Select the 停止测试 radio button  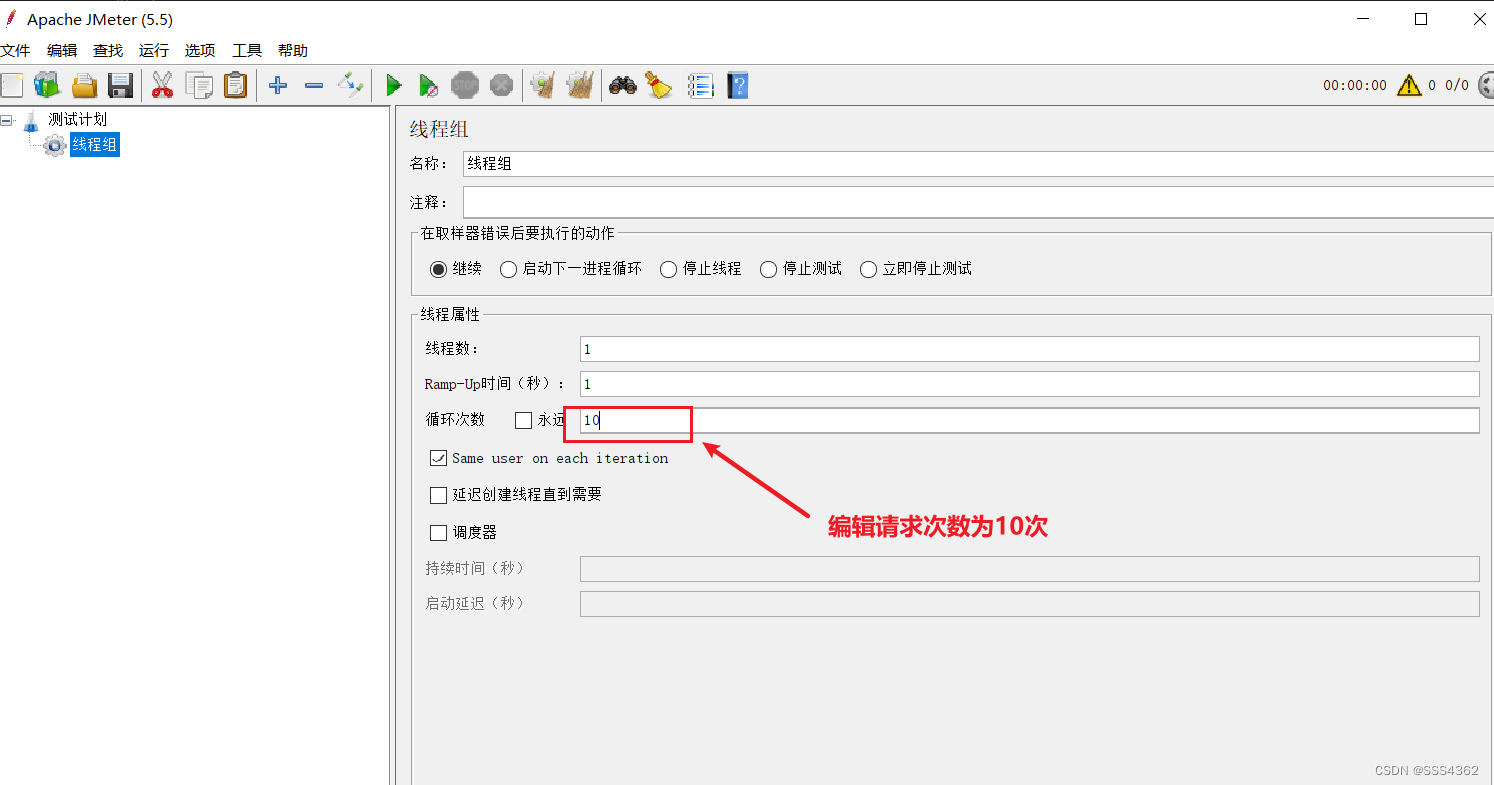click(768, 269)
